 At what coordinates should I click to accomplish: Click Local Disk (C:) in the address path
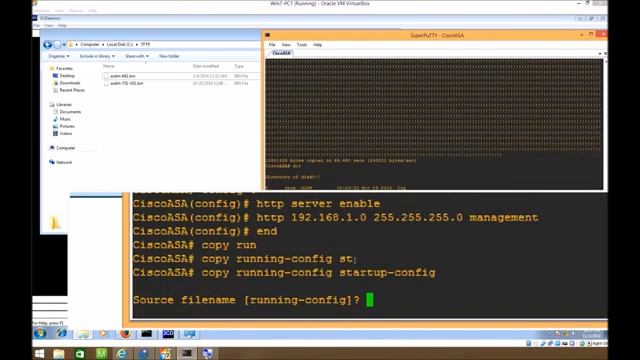pos(120,44)
